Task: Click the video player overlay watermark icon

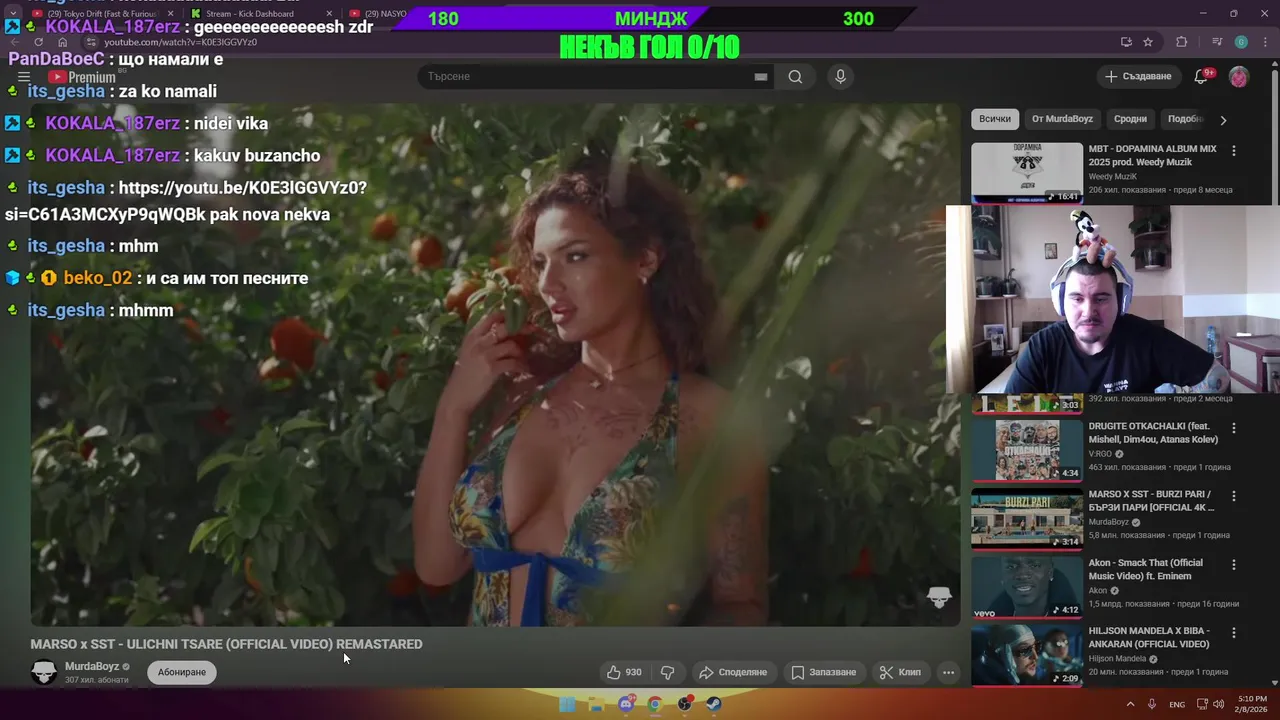Action: coord(938,597)
